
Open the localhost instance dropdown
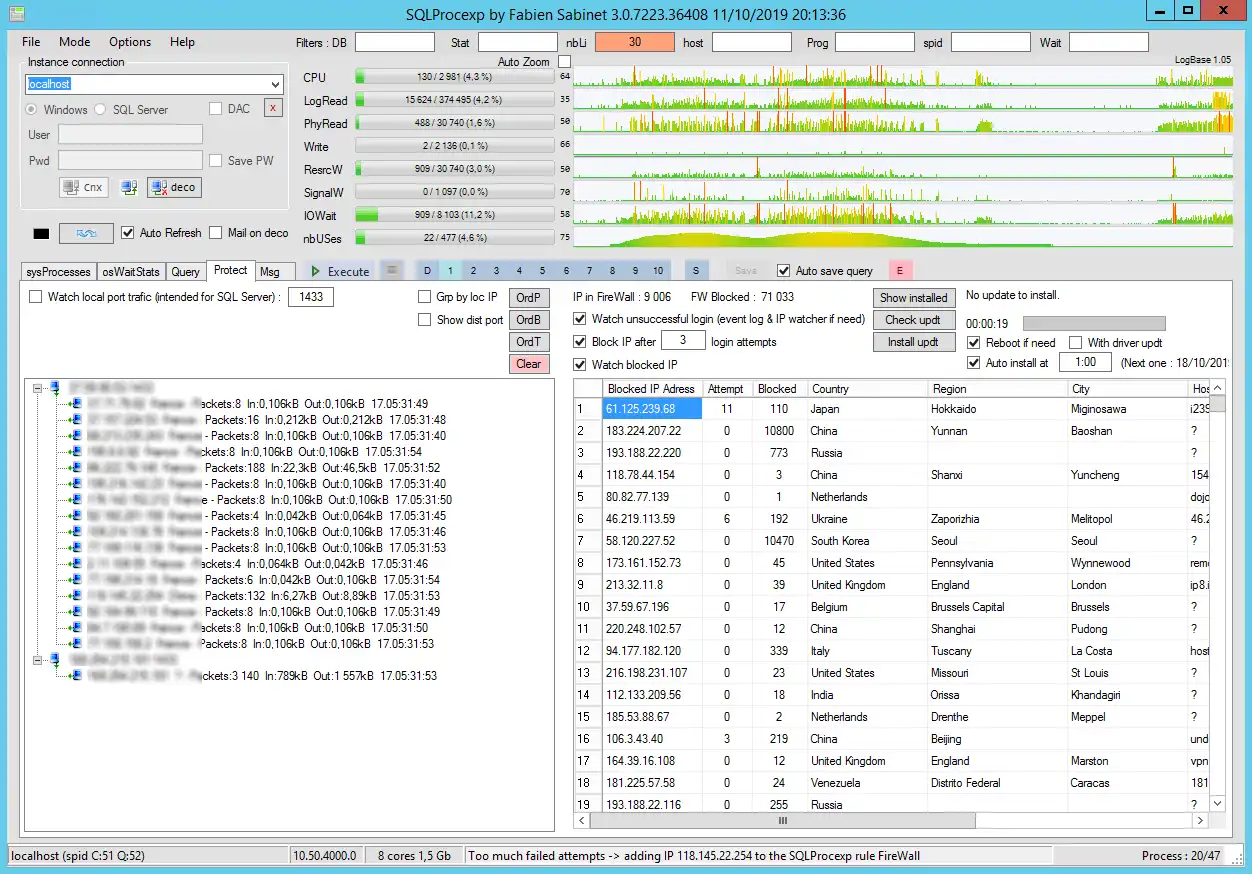tap(275, 85)
